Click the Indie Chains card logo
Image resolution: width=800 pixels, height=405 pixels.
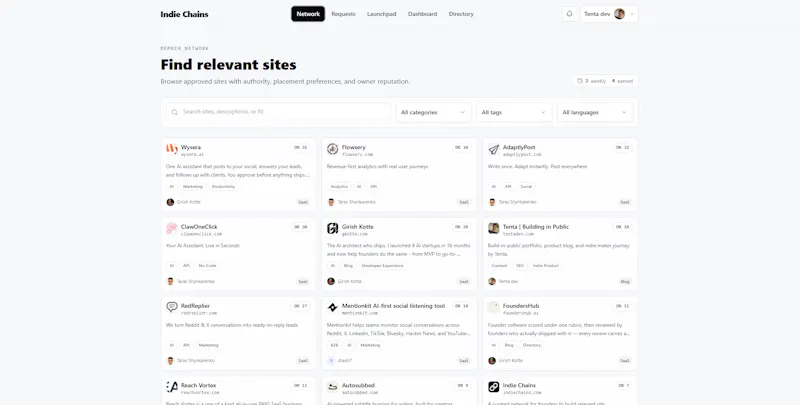click(x=493, y=387)
